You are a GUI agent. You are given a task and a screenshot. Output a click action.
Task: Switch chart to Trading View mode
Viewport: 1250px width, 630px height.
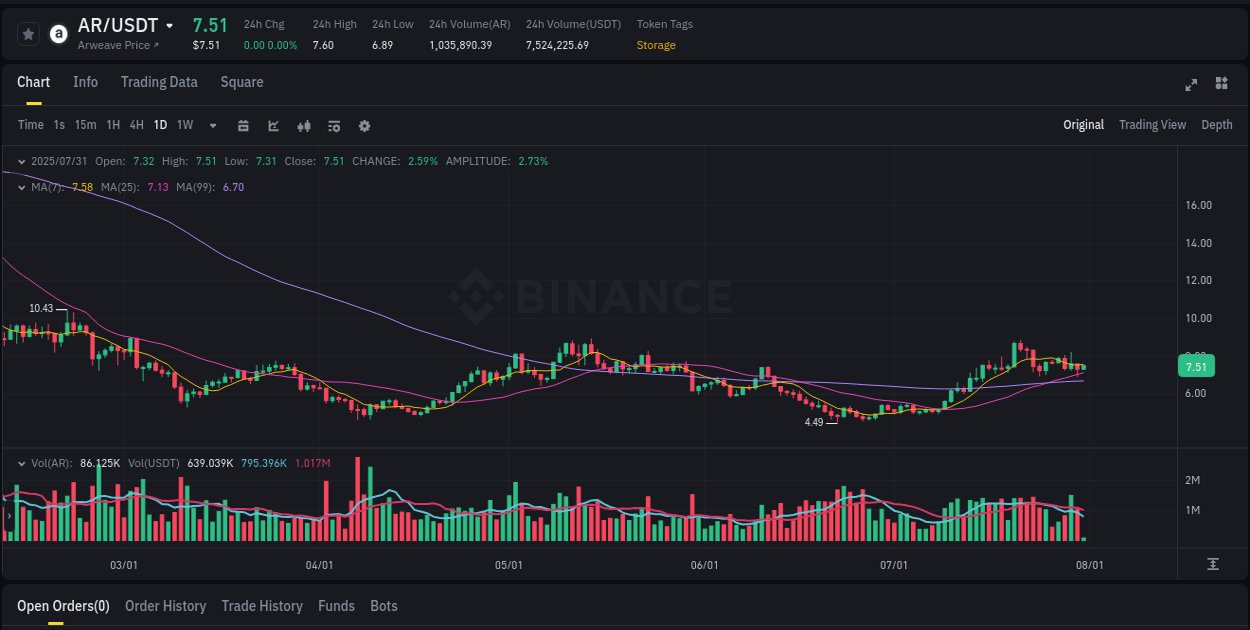coord(1152,125)
